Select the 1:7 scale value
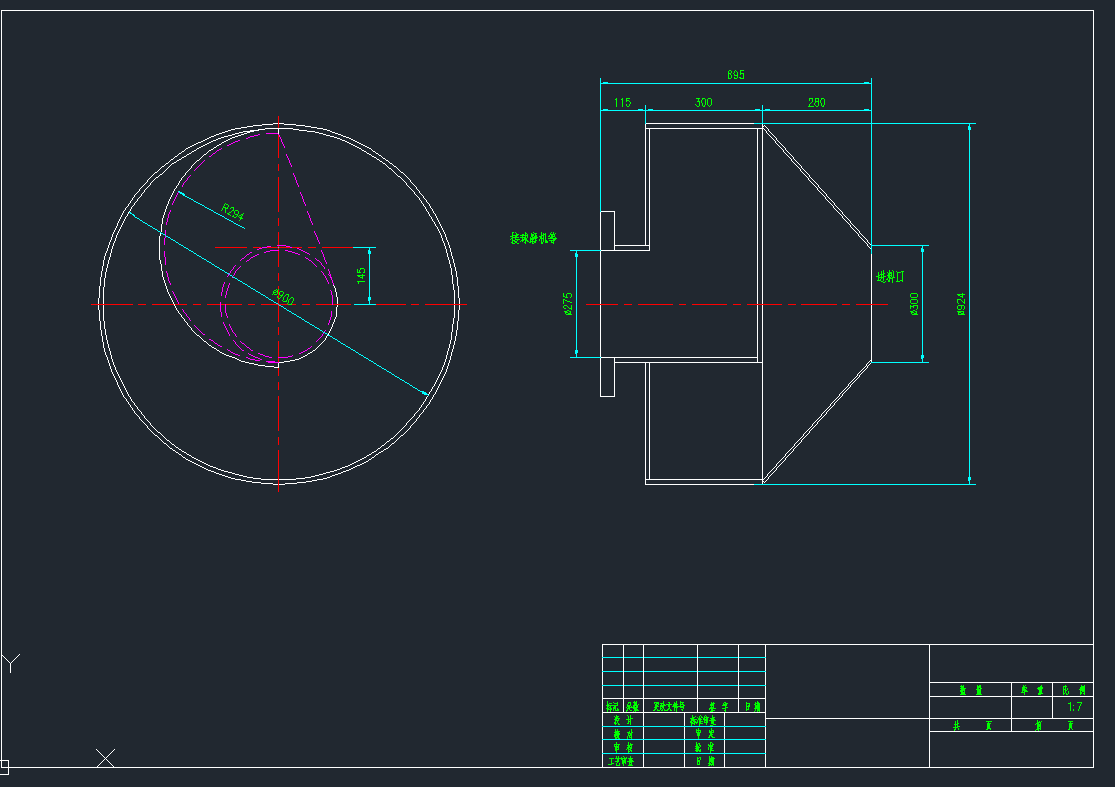Screen dimensions: 1115x787 pos(1075,707)
